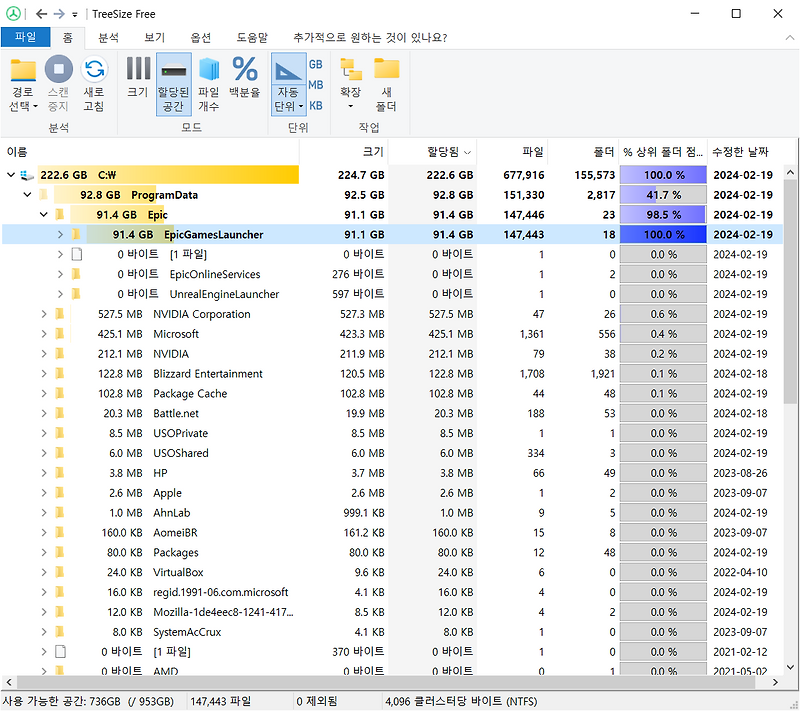
Task: Sort by the 할당됨 column header
Action: 433,152
